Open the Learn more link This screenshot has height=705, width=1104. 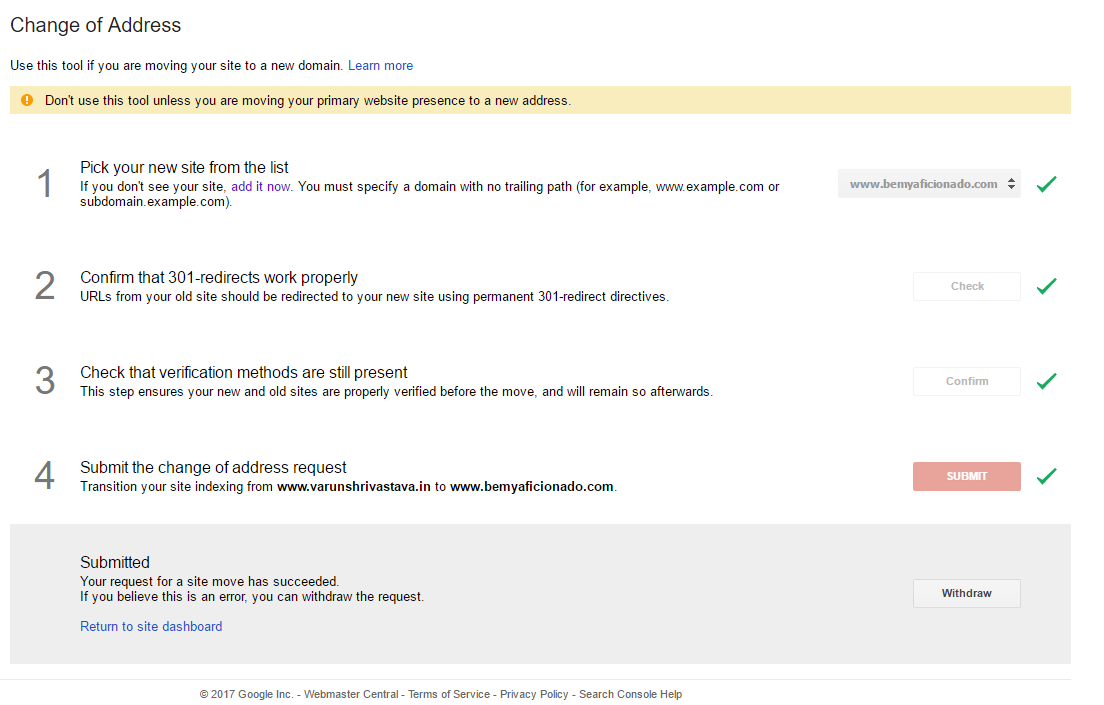380,66
